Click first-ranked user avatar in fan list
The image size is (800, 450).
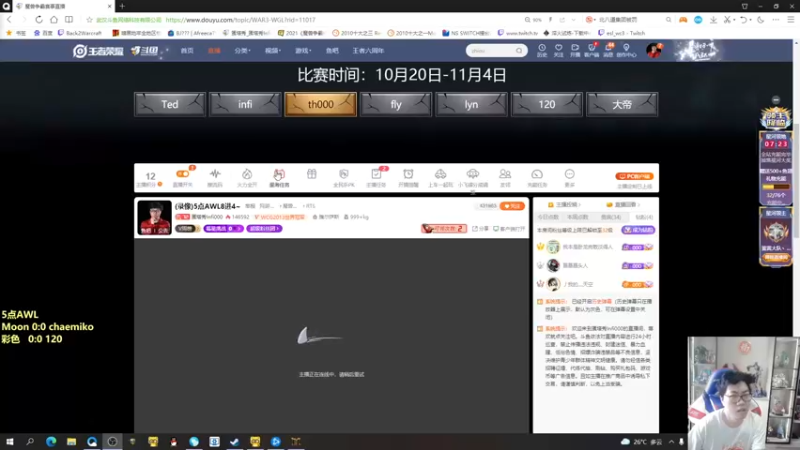point(553,247)
